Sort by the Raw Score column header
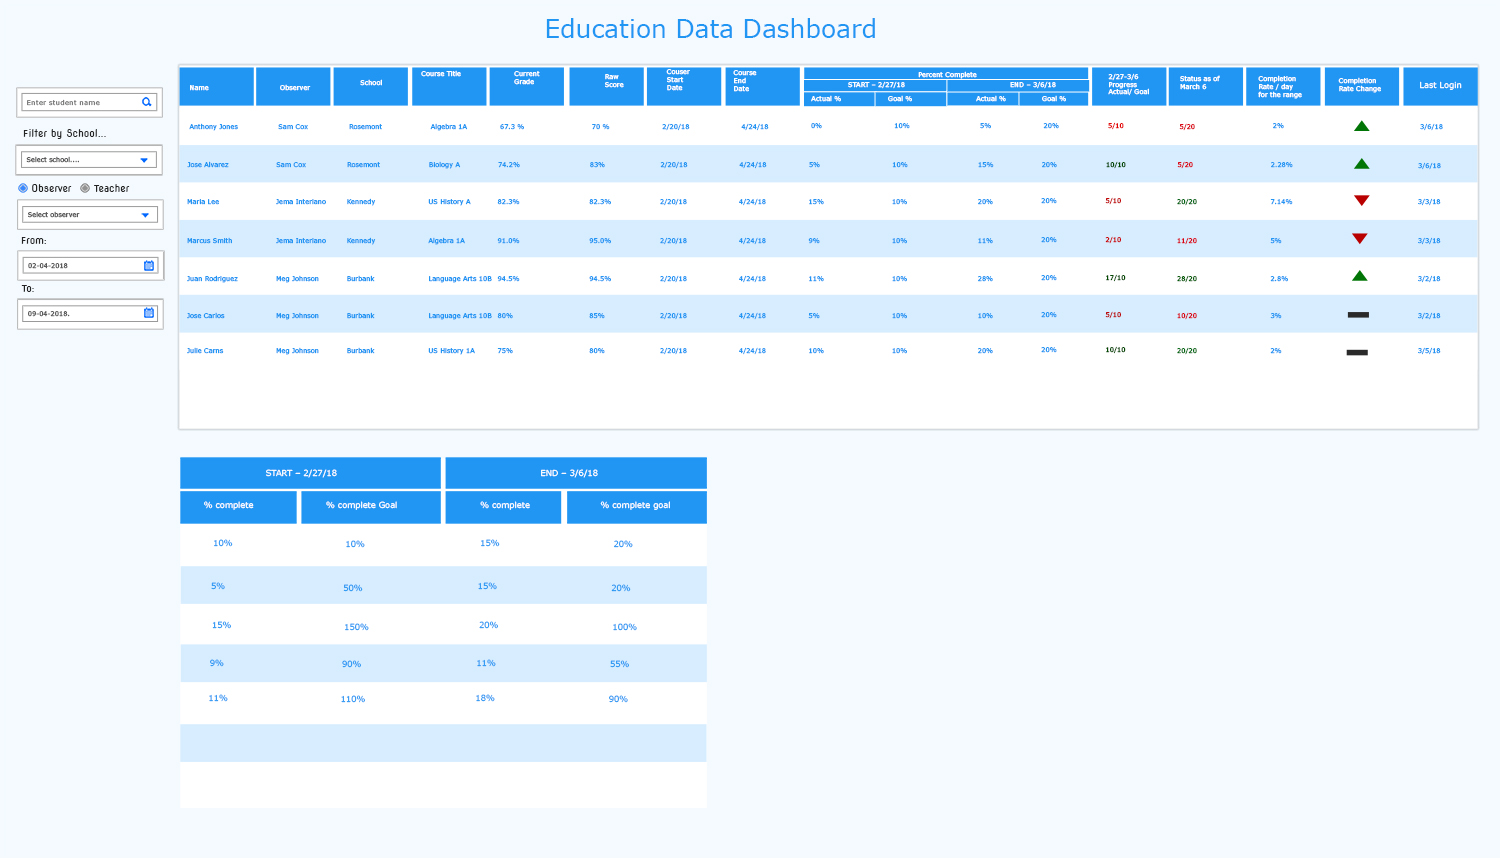This screenshot has width=1500, height=858. (606, 86)
